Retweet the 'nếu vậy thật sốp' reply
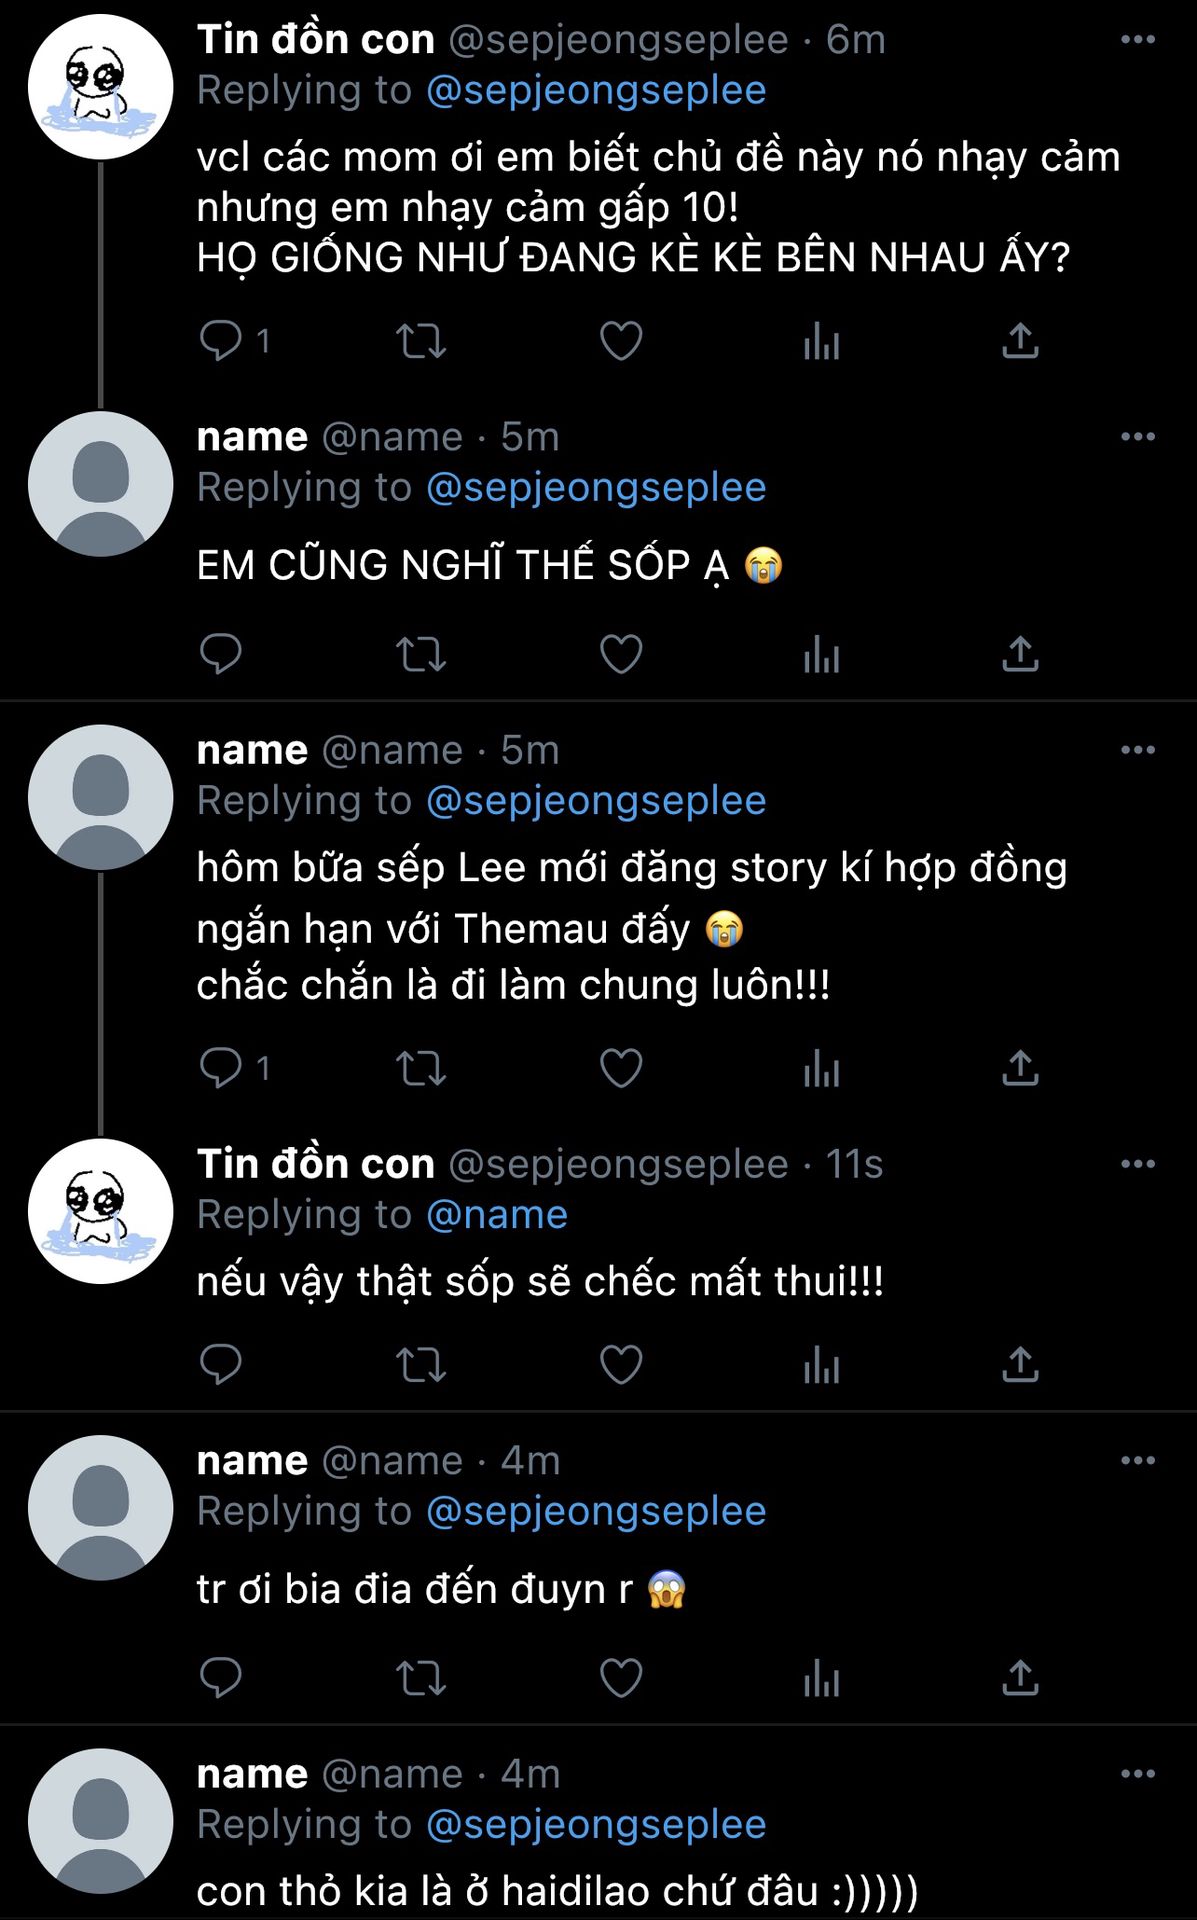The height and width of the screenshot is (1920, 1197). click(x=421, y=1365)
